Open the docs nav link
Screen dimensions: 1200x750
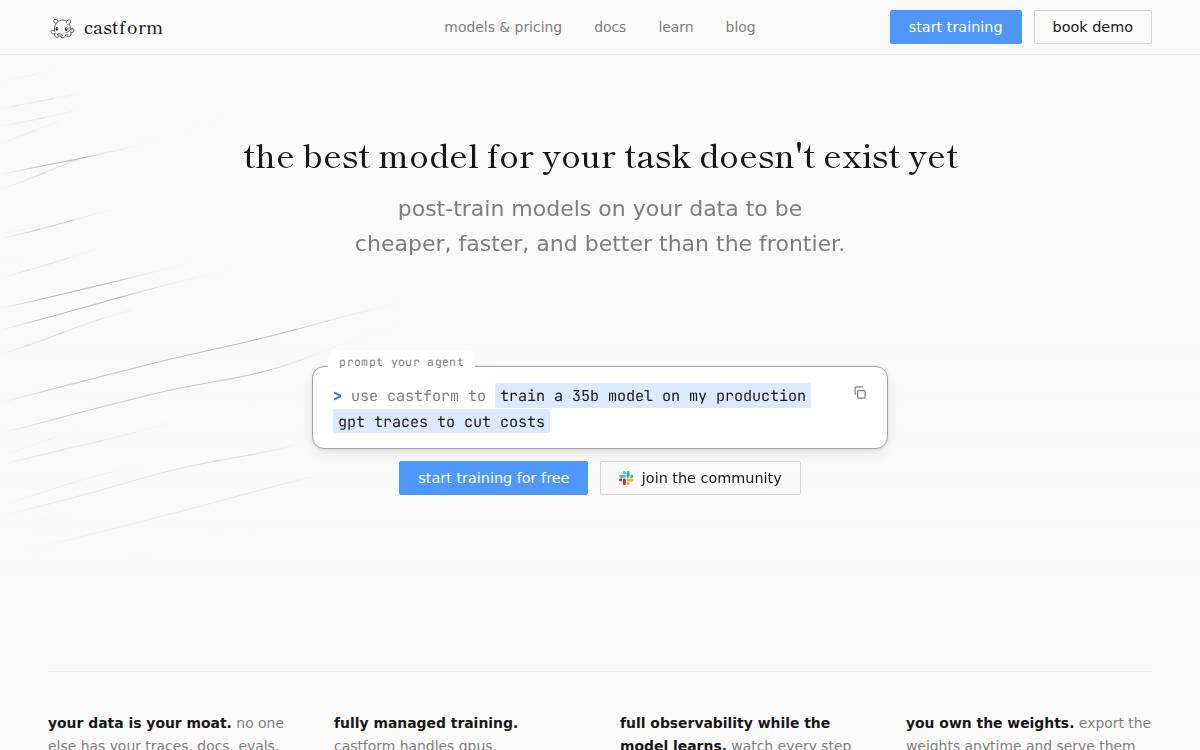click(610, 27)
